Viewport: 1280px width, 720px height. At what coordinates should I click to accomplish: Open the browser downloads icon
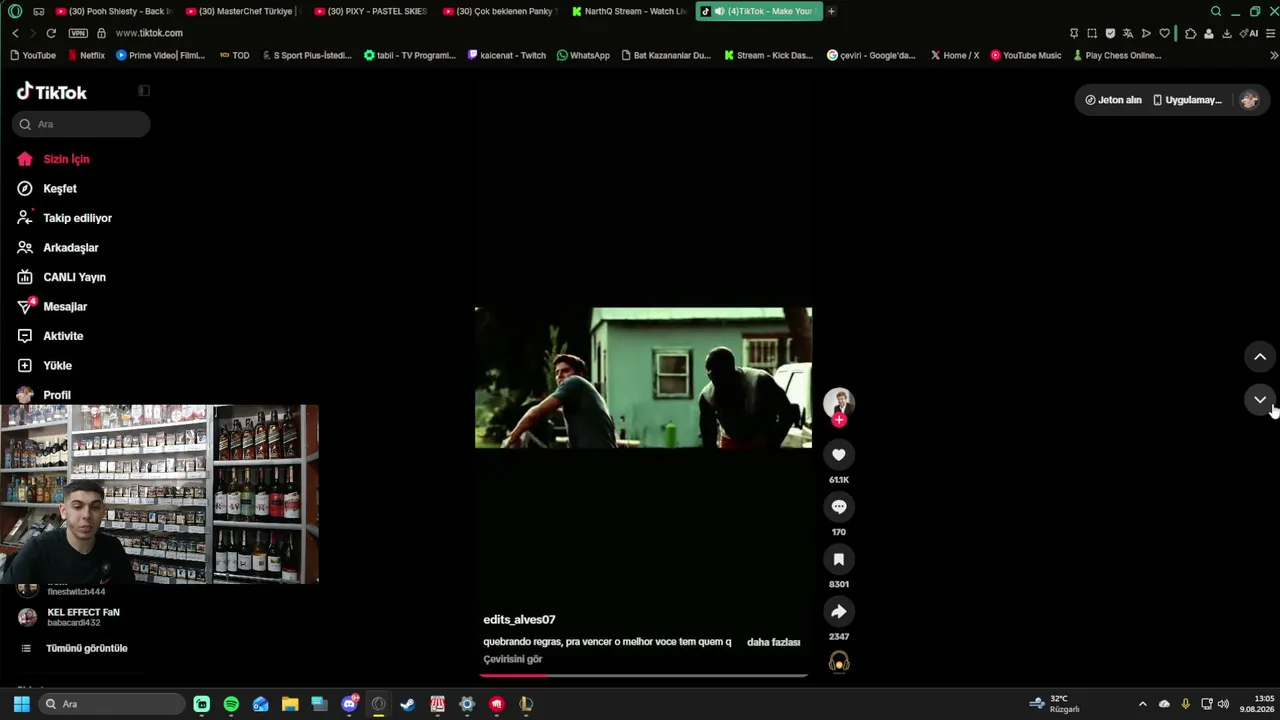(x=1227, y=33)
